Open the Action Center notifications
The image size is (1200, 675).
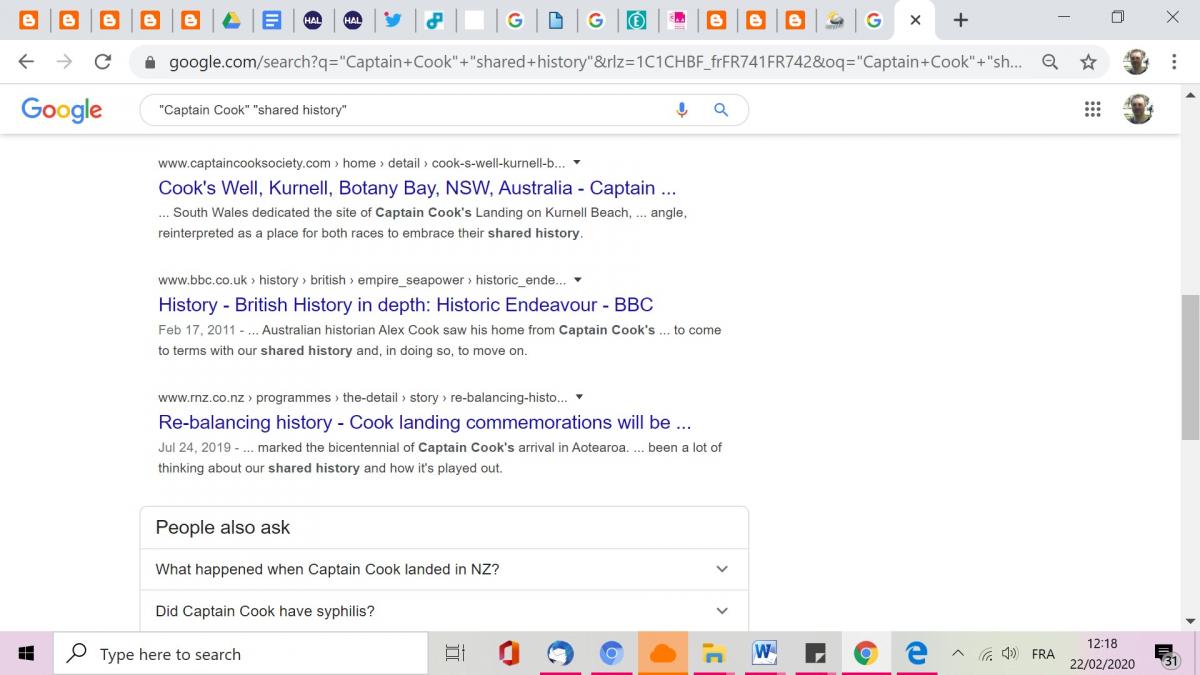click(1166, 655)
